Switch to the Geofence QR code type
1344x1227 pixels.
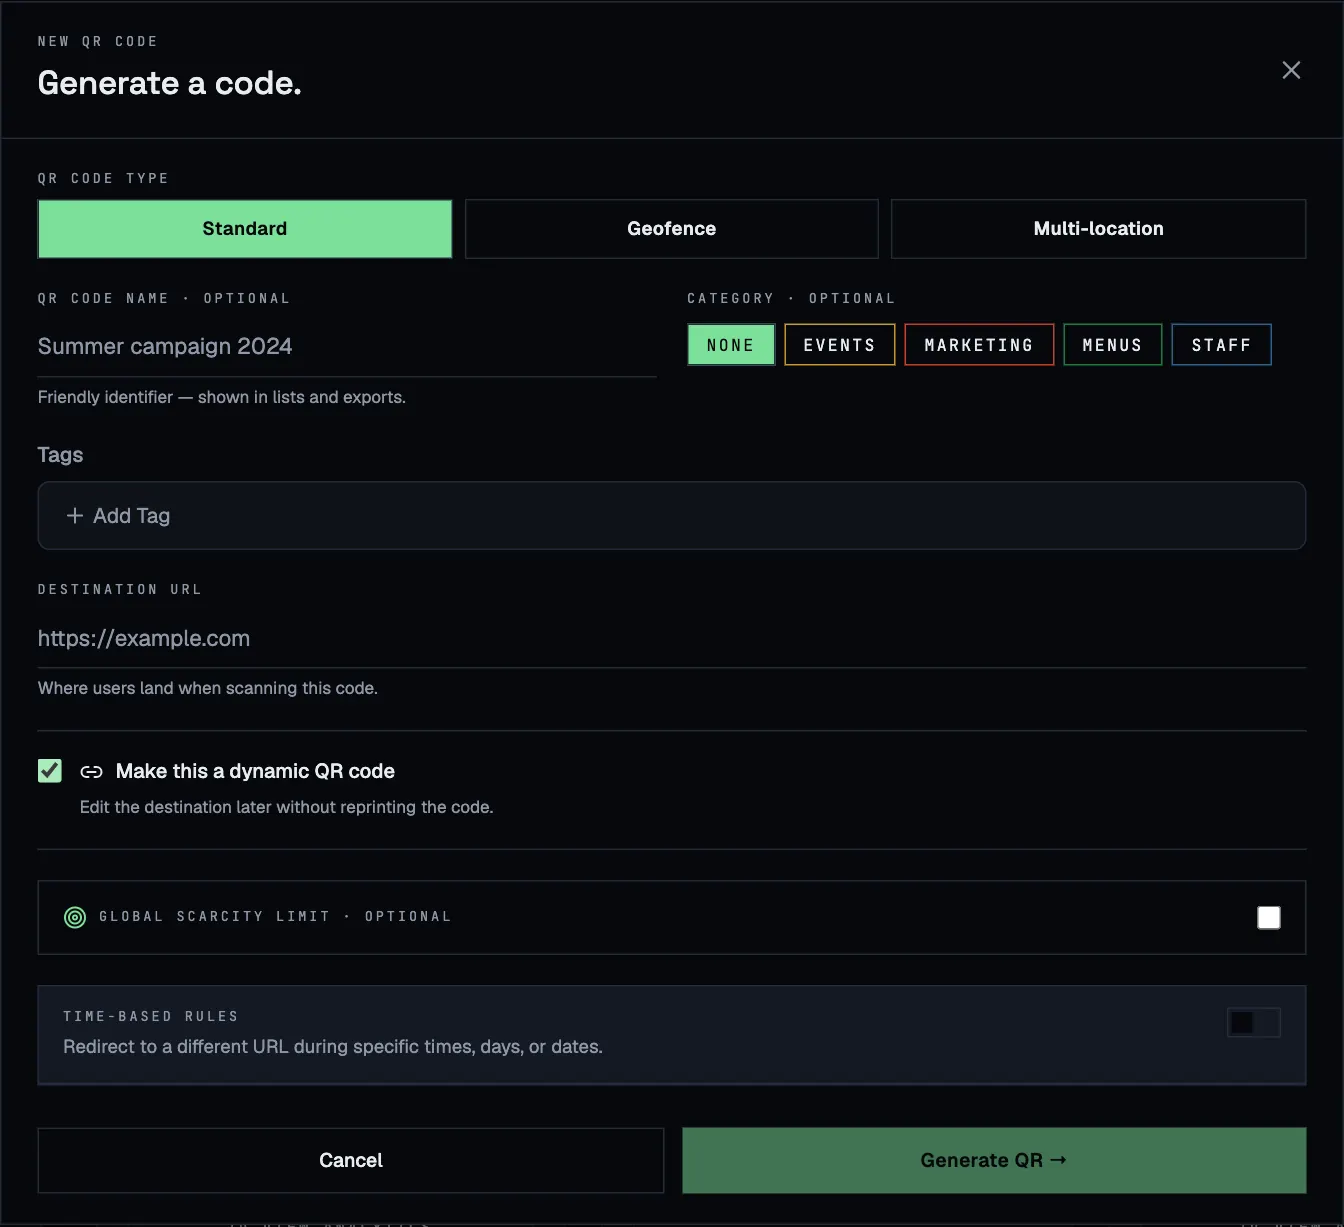(x=672, y=229)
